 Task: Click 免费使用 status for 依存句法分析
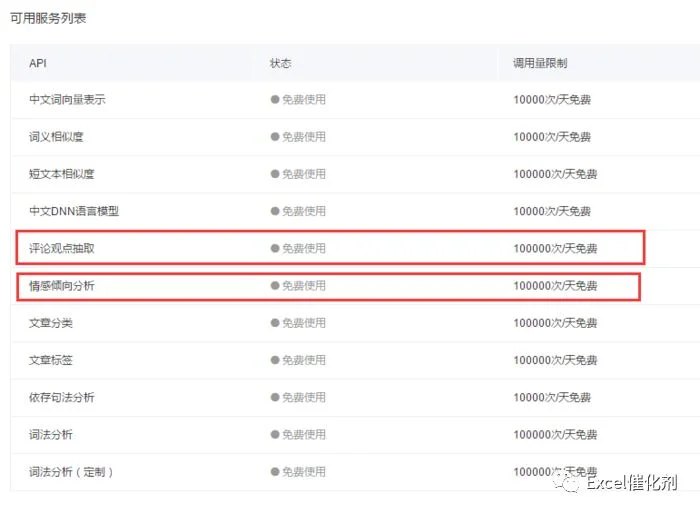tap(304, 397)
